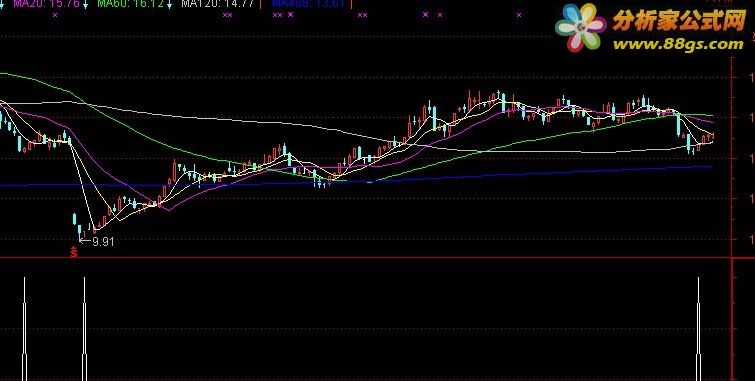This screenshot has width=755, height=381.
Task: Click the red horizontal divider between chart panels
Action: pos(366,258)
